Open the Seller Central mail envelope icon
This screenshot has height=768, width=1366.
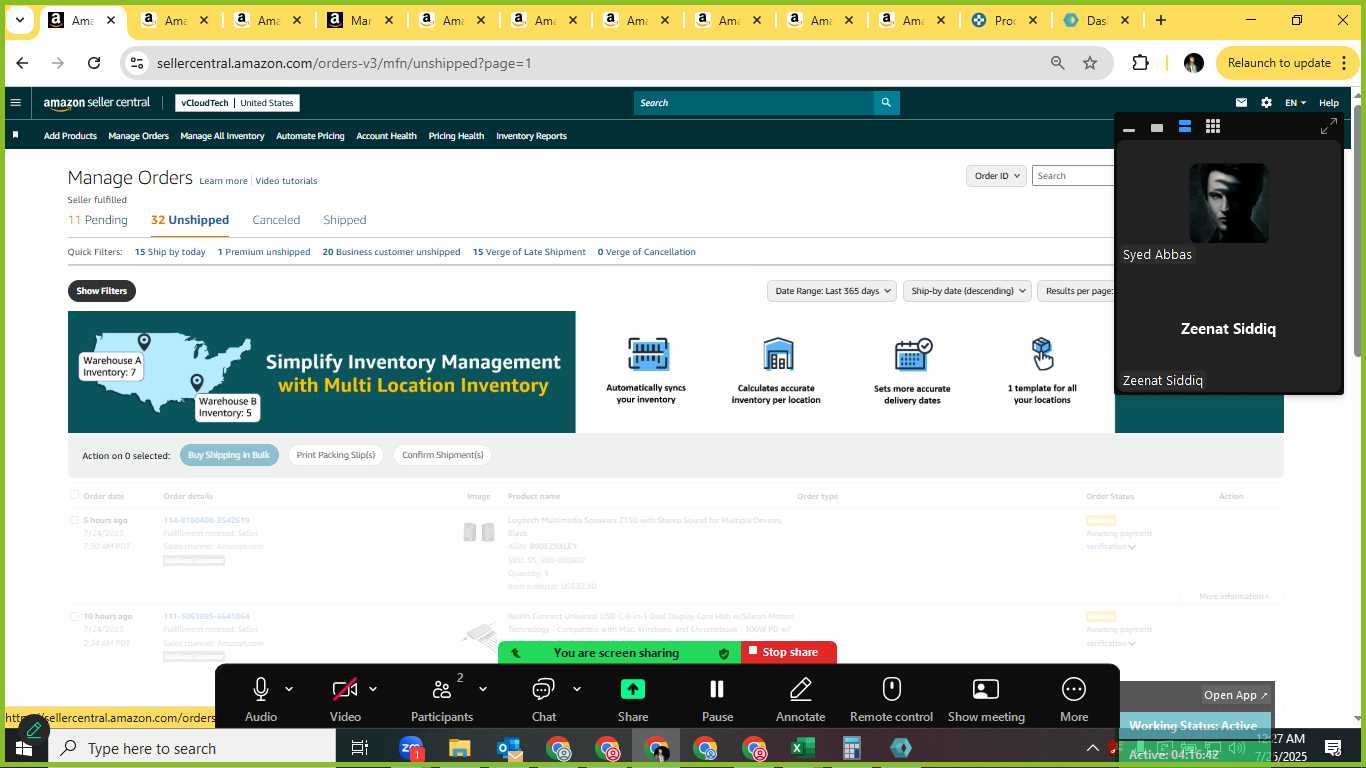pyautogui.click(x=1241, y=102)
